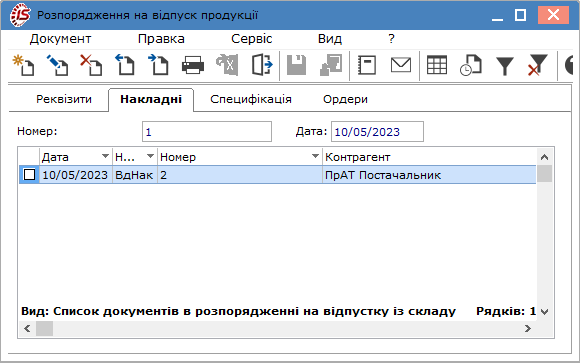Click the greyed copy documents icon
Image resolution: width=580 pixels, height=363 pixels.
331,65
